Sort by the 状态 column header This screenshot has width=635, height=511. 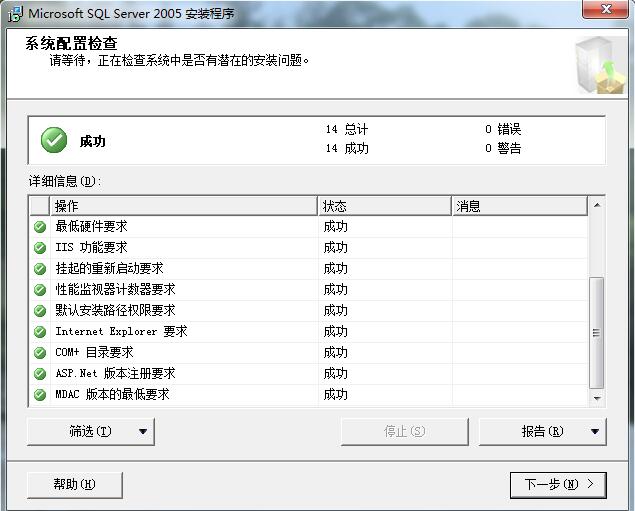[x=385, y=206]
